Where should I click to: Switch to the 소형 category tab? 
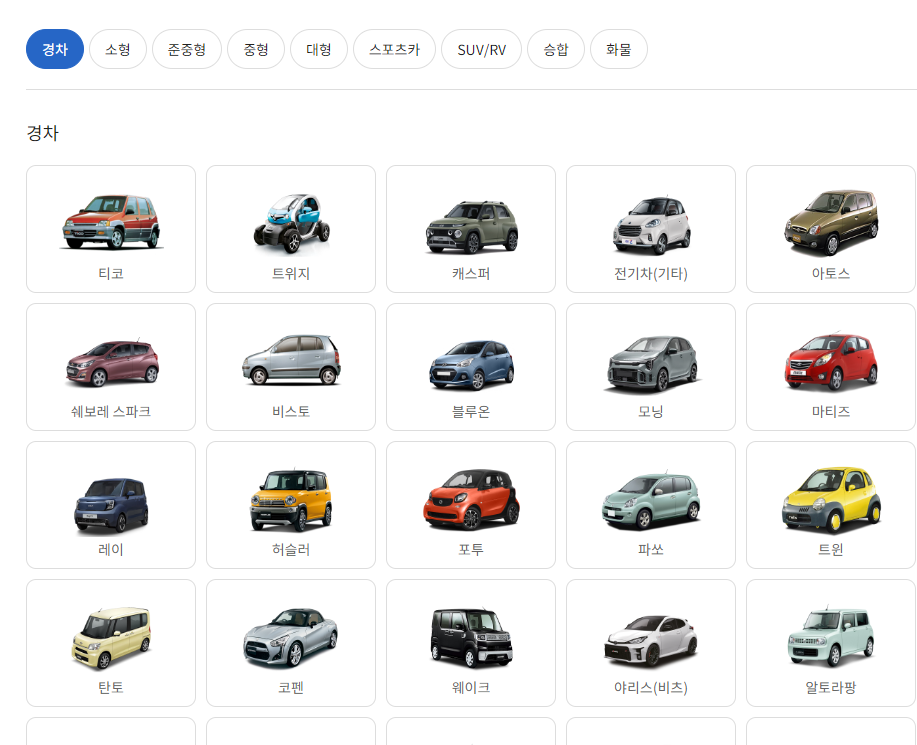pyautogui.click(x=118, y=49)
